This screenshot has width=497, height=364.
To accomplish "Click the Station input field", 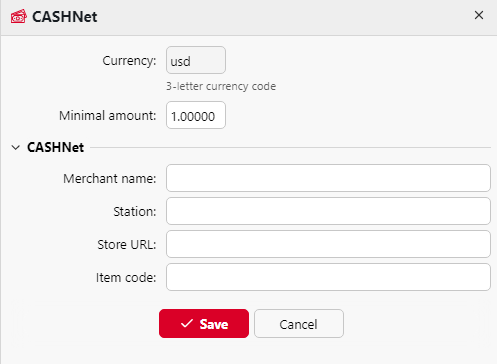I will coord(328,211).
